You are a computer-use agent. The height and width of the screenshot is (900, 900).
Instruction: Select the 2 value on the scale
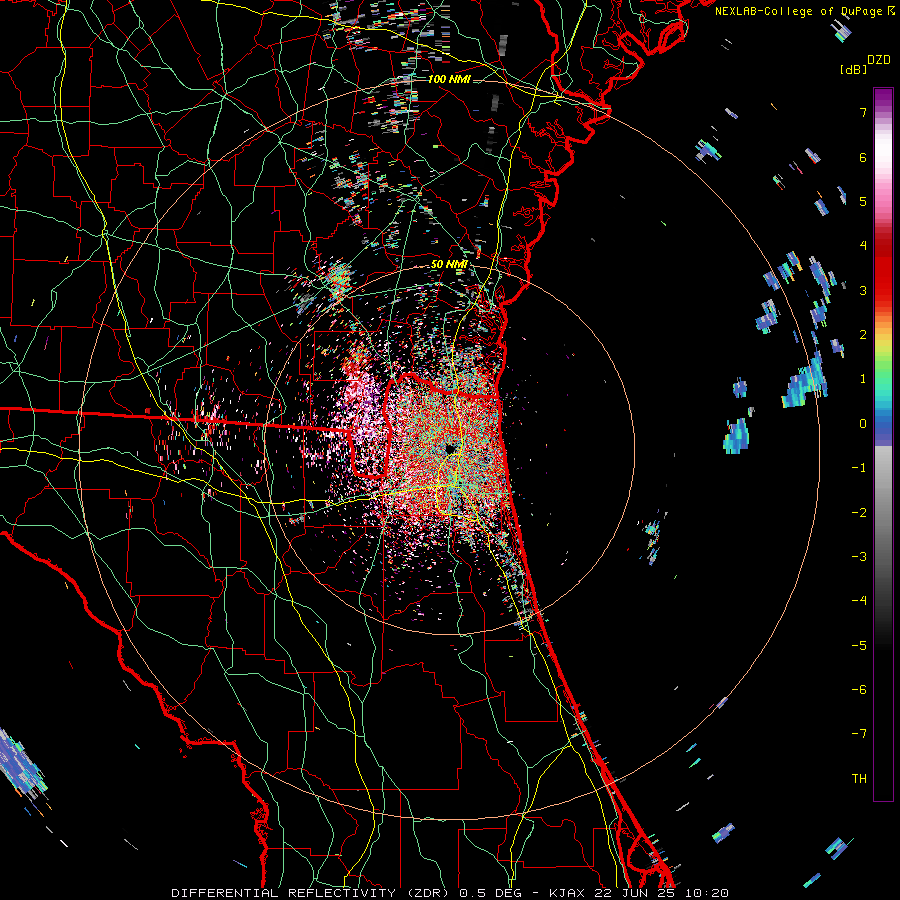click(863, 335)
